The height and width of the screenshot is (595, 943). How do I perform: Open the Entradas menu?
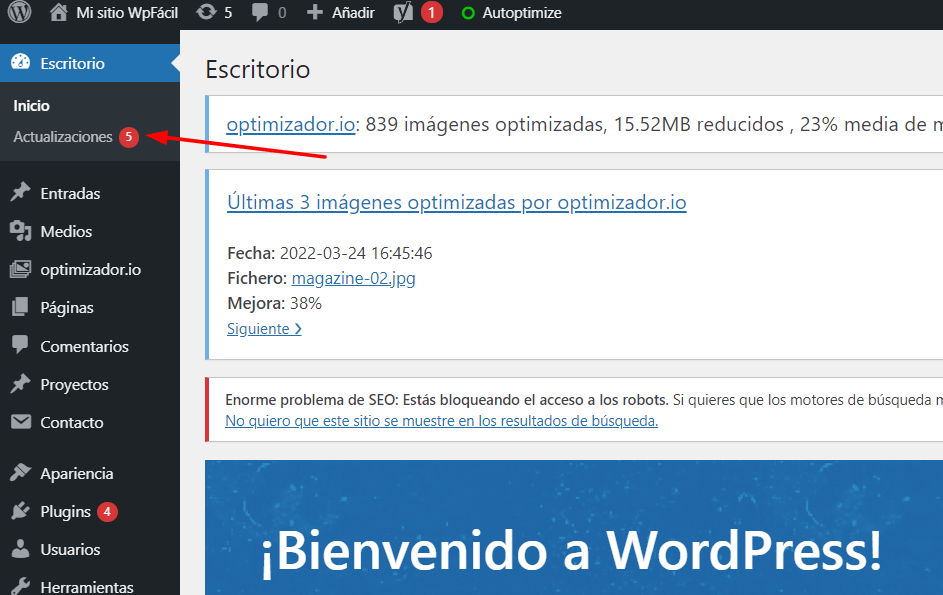70,193
